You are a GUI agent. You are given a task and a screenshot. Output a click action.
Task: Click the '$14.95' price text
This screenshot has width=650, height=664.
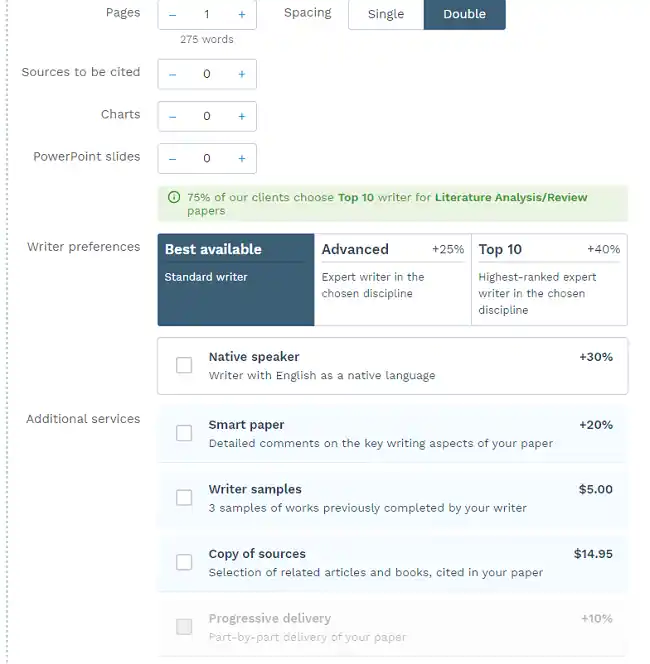pos(593,554)
